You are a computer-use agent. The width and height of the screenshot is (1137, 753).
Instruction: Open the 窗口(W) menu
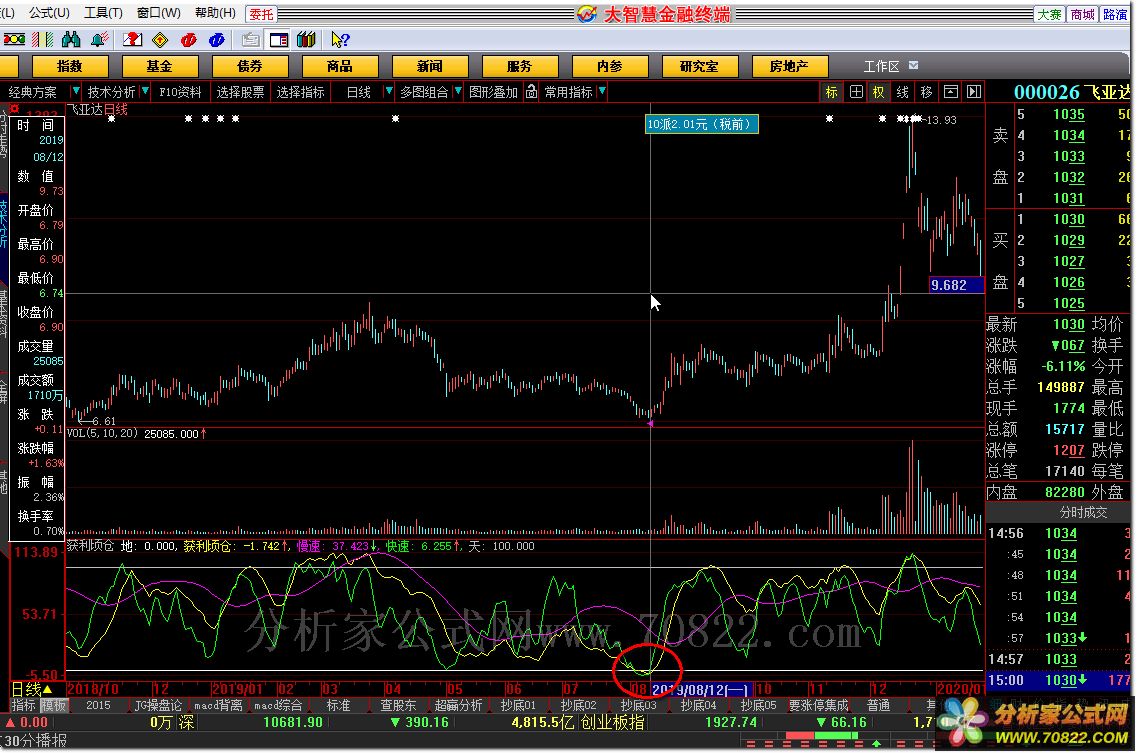(x=159, y=13)
